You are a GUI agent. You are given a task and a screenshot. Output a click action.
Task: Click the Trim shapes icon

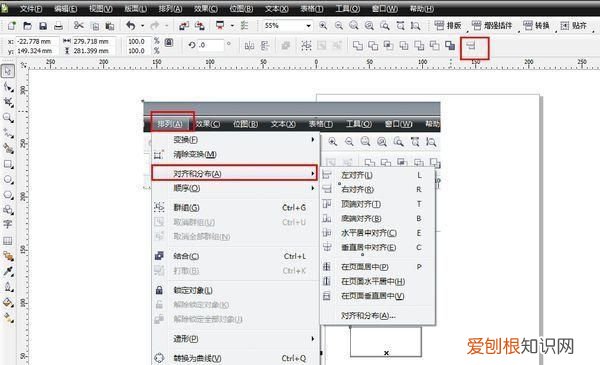373,46
